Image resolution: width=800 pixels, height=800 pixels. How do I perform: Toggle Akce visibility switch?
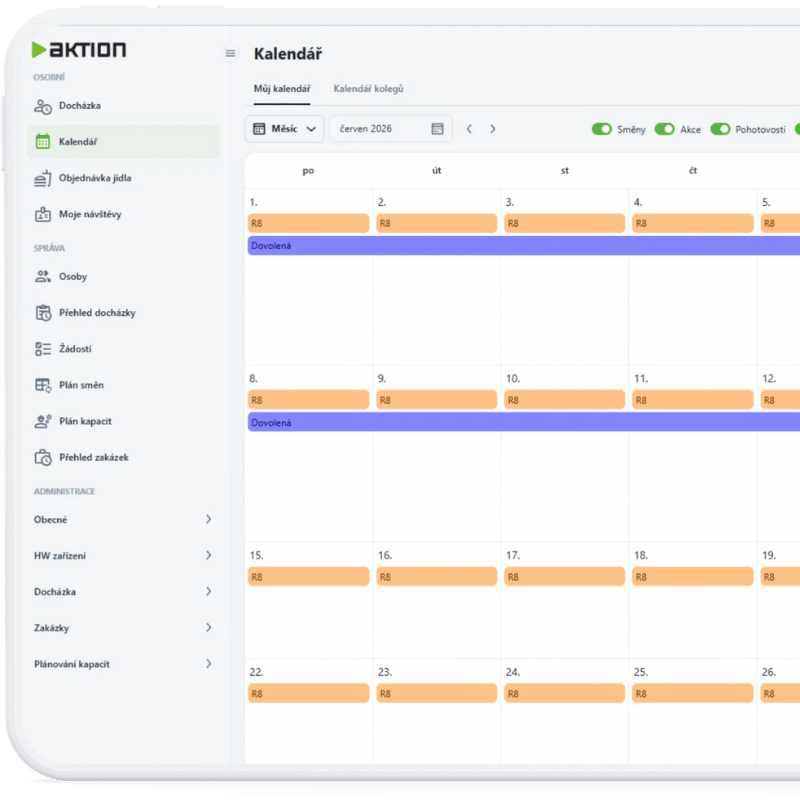[664, 129]
